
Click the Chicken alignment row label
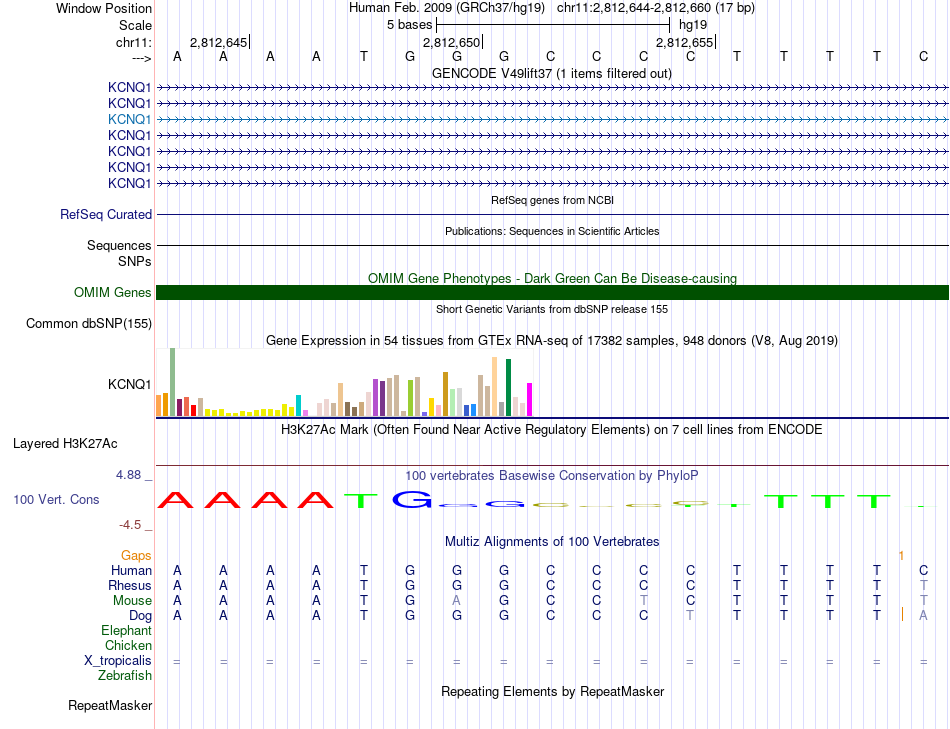point(128,645)
